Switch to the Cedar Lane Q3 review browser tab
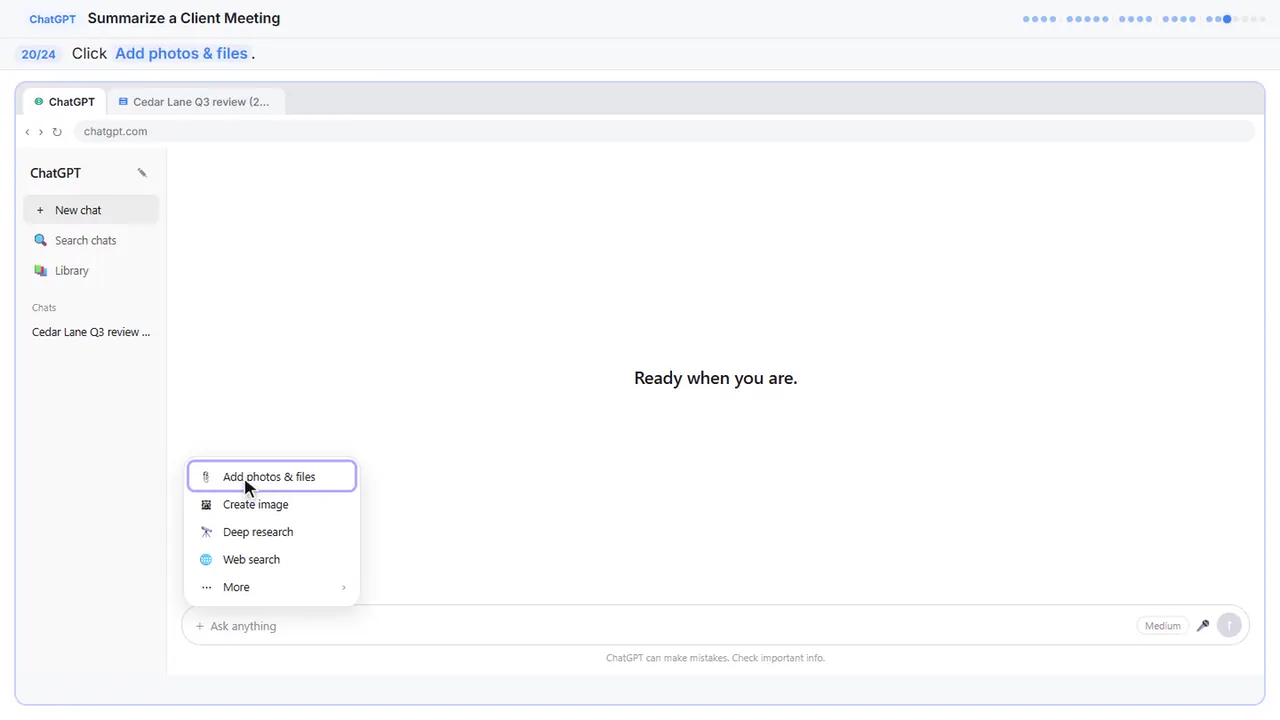The width and height of the screenshot is (1280, 720). pos(194,102)
